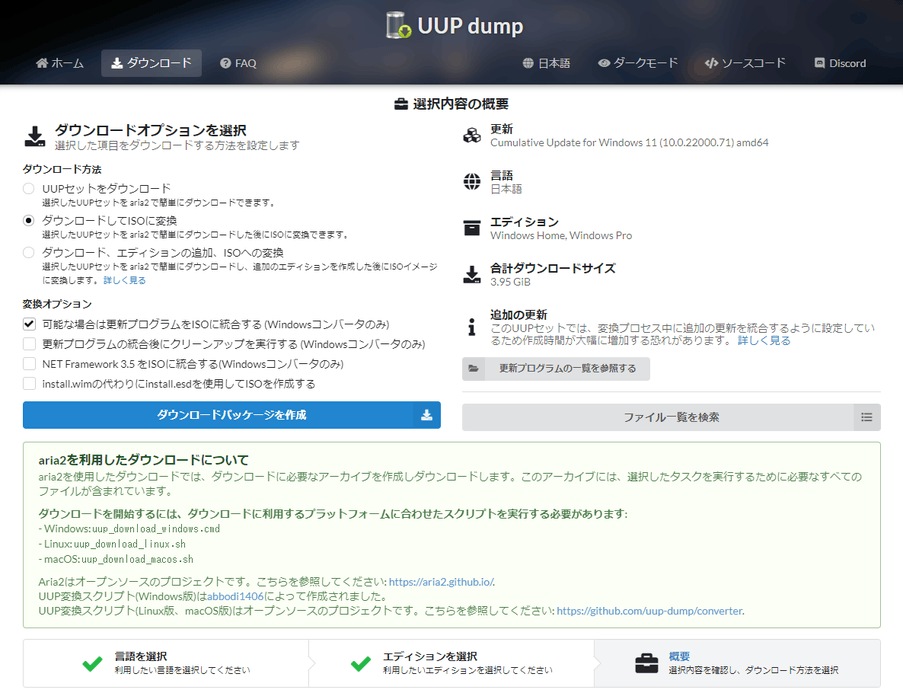Toggle ダークモード in the header
This screenshot has width=903, height=693.
pos(638,63)
